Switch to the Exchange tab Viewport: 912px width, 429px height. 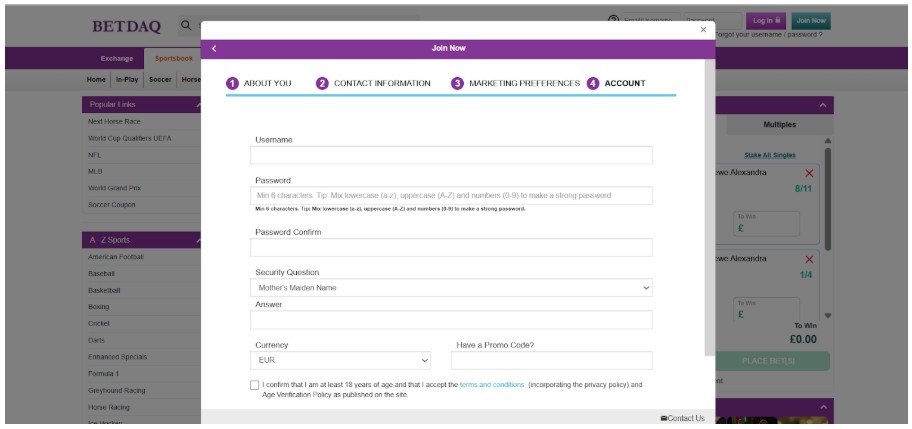coord(117,60)
